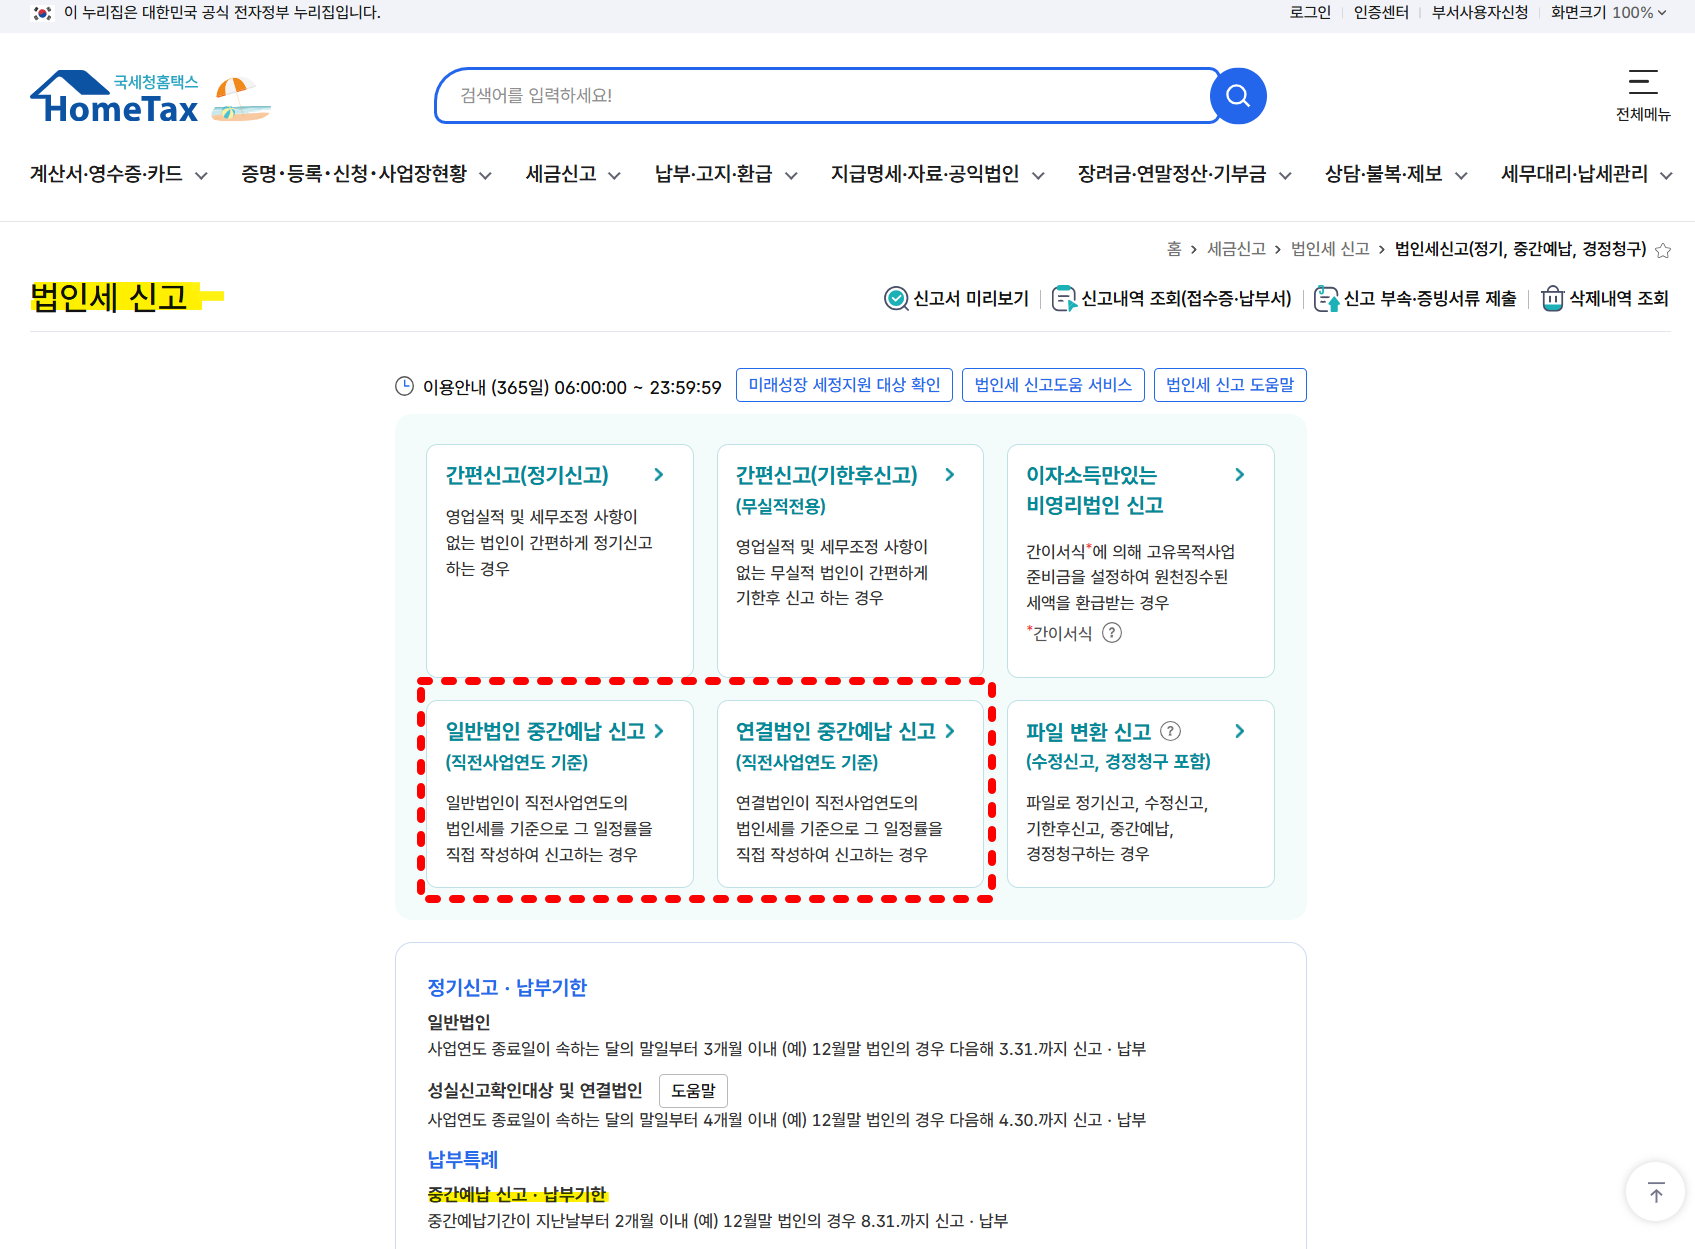Click the 도움말 button by 성실신고확인대상
Screen dimensions: 1695x1249
pos(693,1091)
